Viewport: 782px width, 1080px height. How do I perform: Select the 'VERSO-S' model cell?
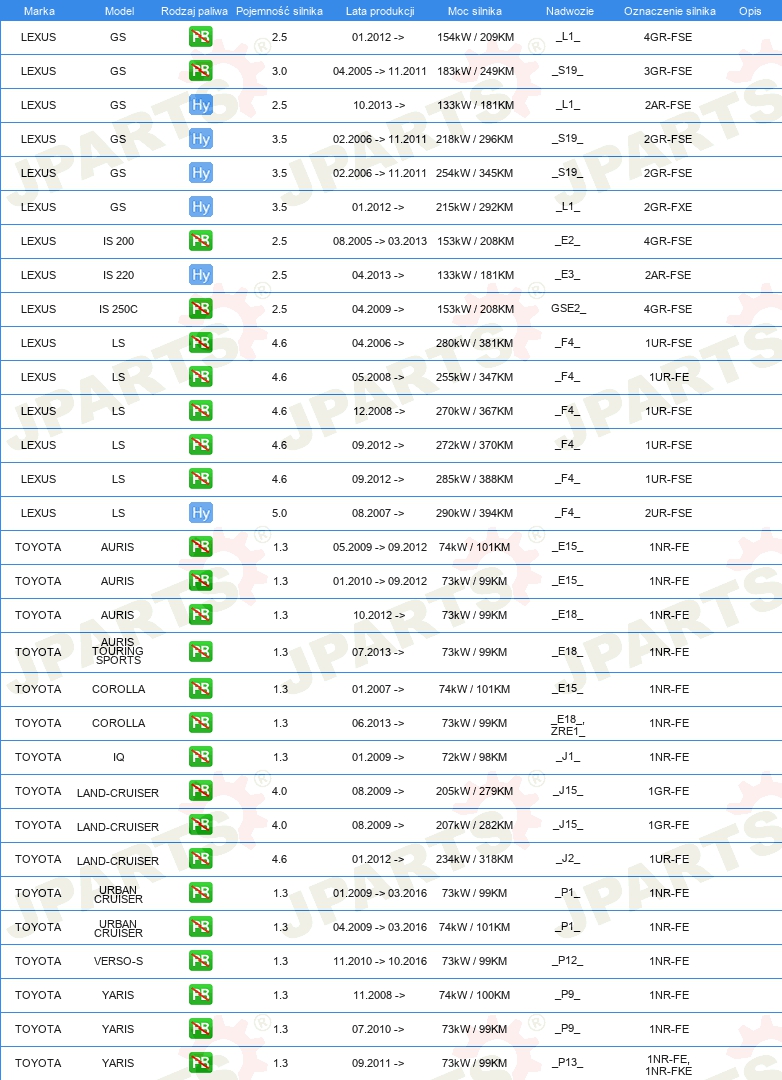[119, 961]
